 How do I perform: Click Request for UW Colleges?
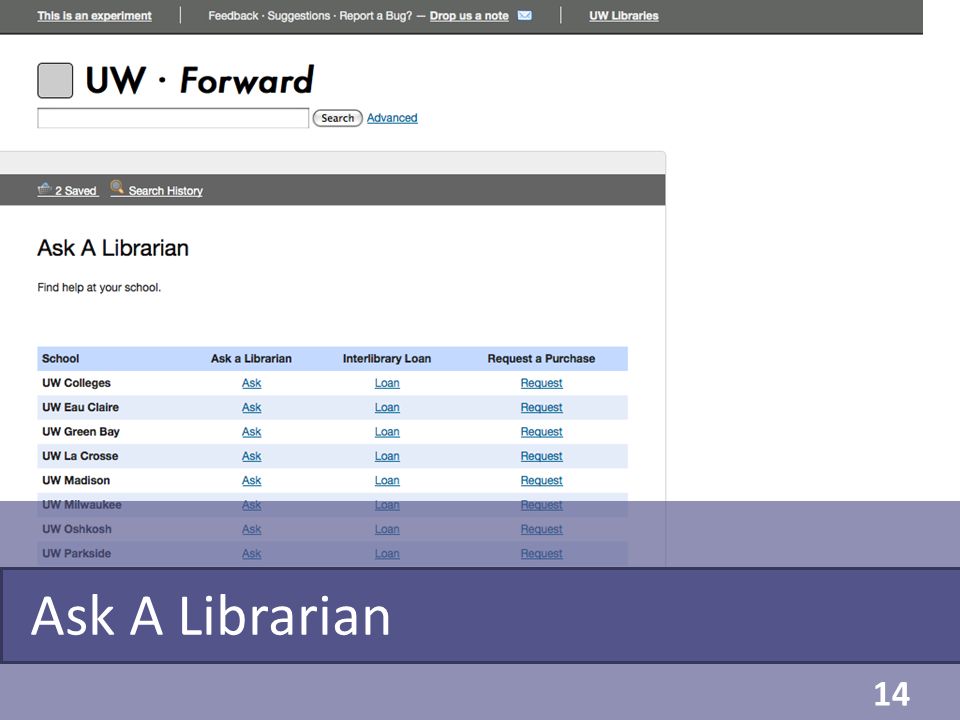(x=541, y=383)
